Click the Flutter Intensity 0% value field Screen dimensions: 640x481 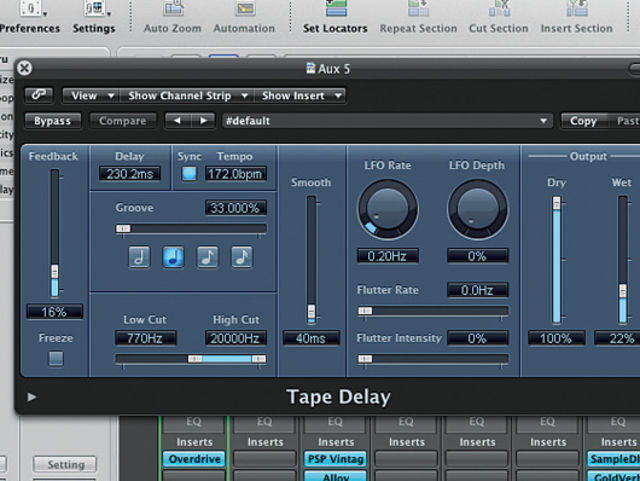(478, 338)
